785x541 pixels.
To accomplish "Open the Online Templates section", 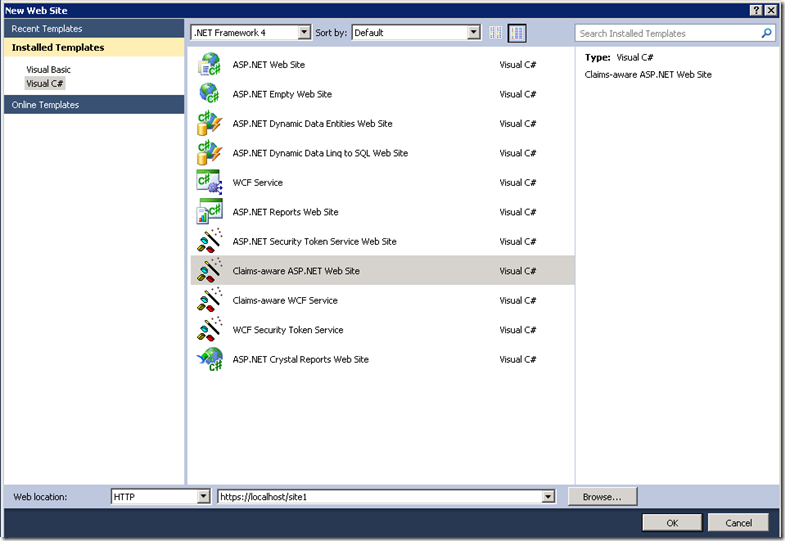I will (x=94, y=105).
